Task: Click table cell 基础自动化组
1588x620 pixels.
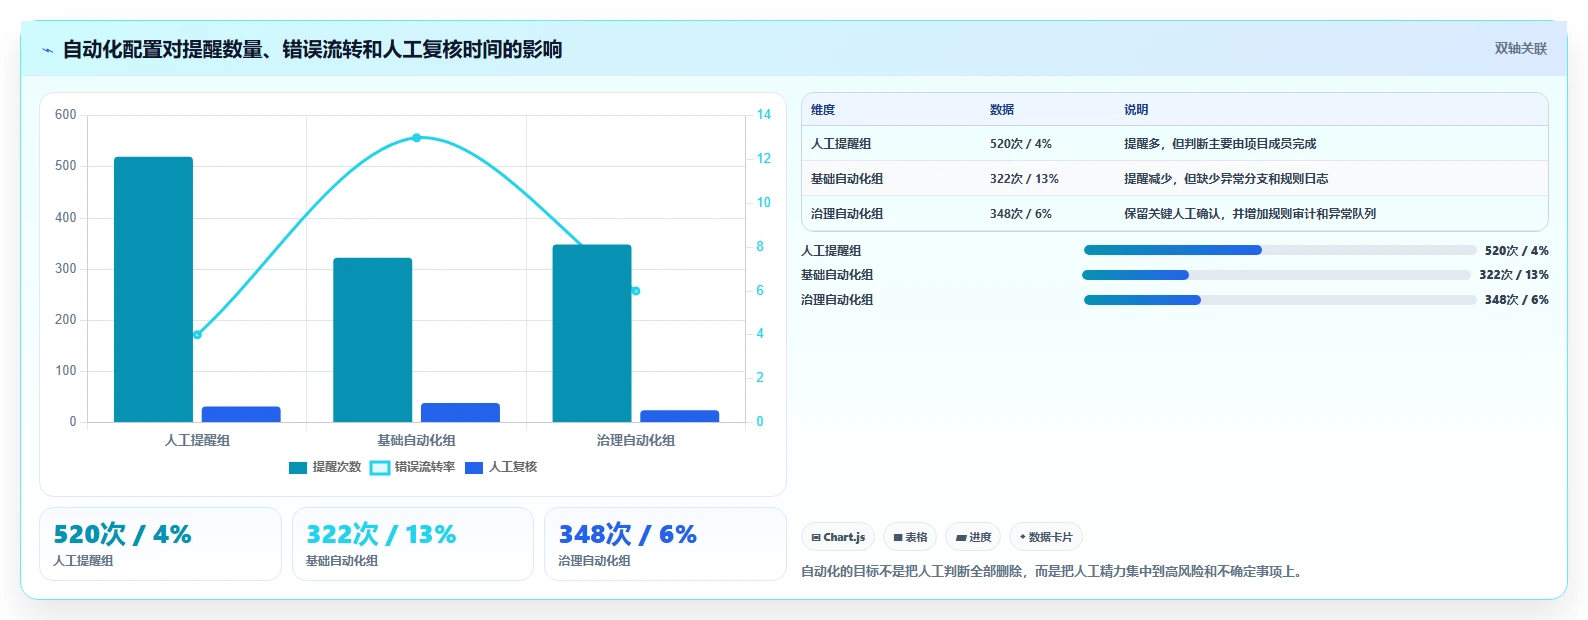Action: [847, 179]
